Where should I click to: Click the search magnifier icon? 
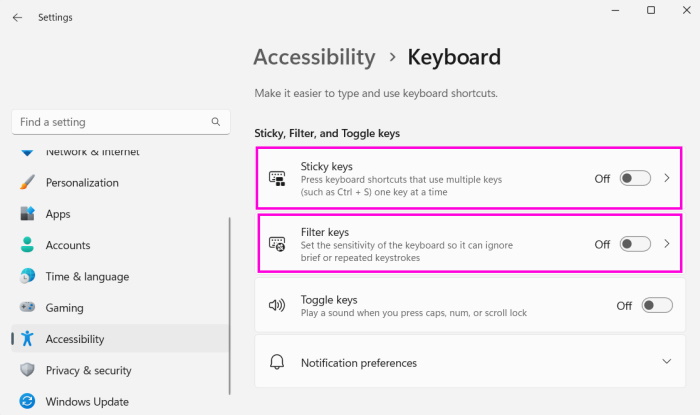(215, 122)
